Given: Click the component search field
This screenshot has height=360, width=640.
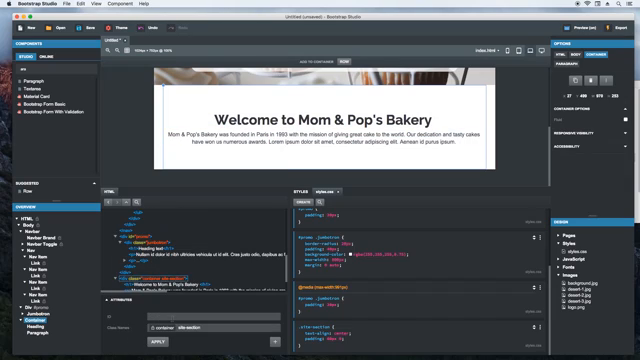Looking at the screenshot, I should tap(56, 69).
